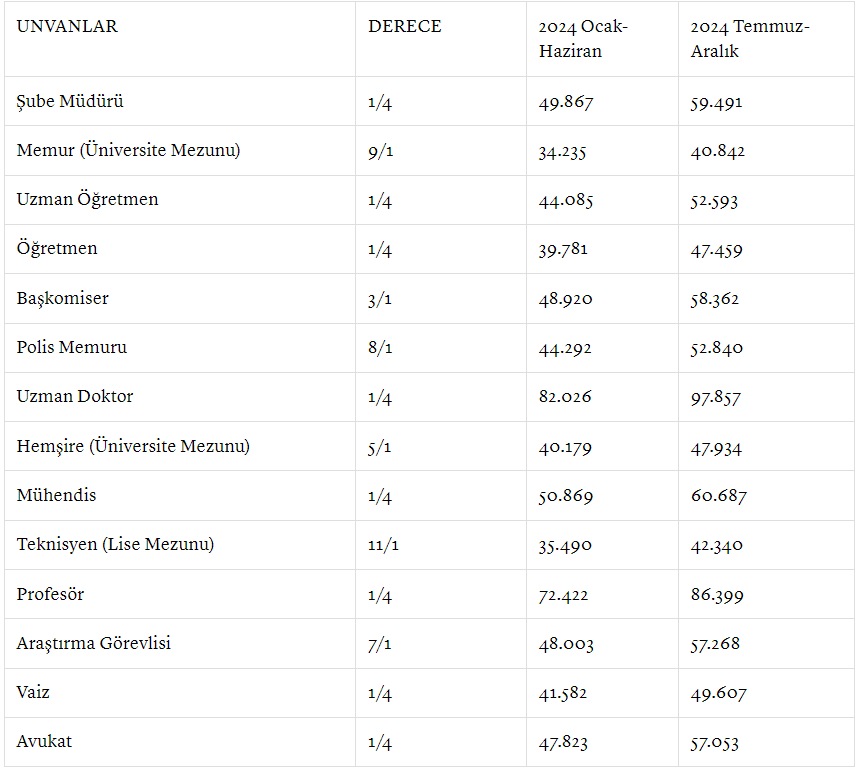
Task: Select Memur (Üniversite Mezunu) cell
Action: click(128, 150)
